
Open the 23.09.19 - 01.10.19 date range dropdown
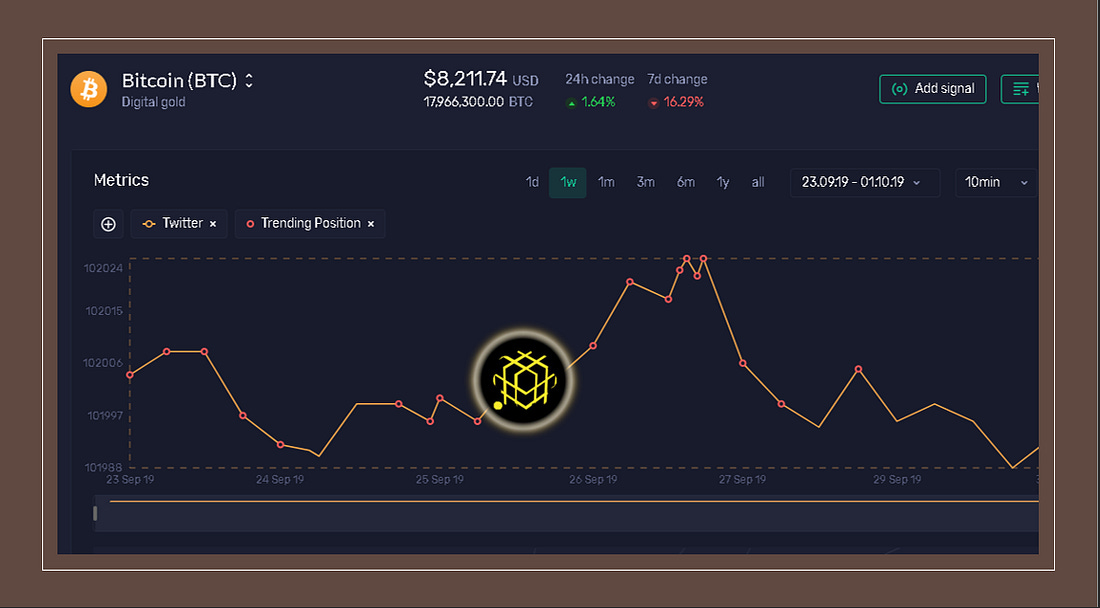(864, 182)
